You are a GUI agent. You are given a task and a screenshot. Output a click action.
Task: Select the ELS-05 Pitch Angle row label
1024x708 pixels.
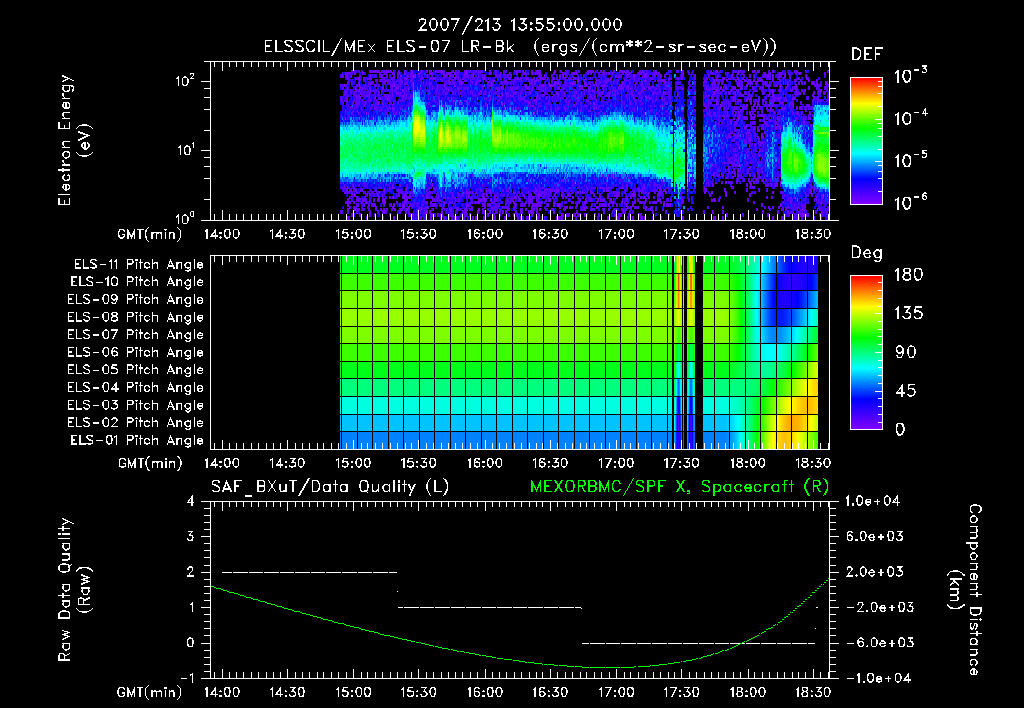pos(136,370)
